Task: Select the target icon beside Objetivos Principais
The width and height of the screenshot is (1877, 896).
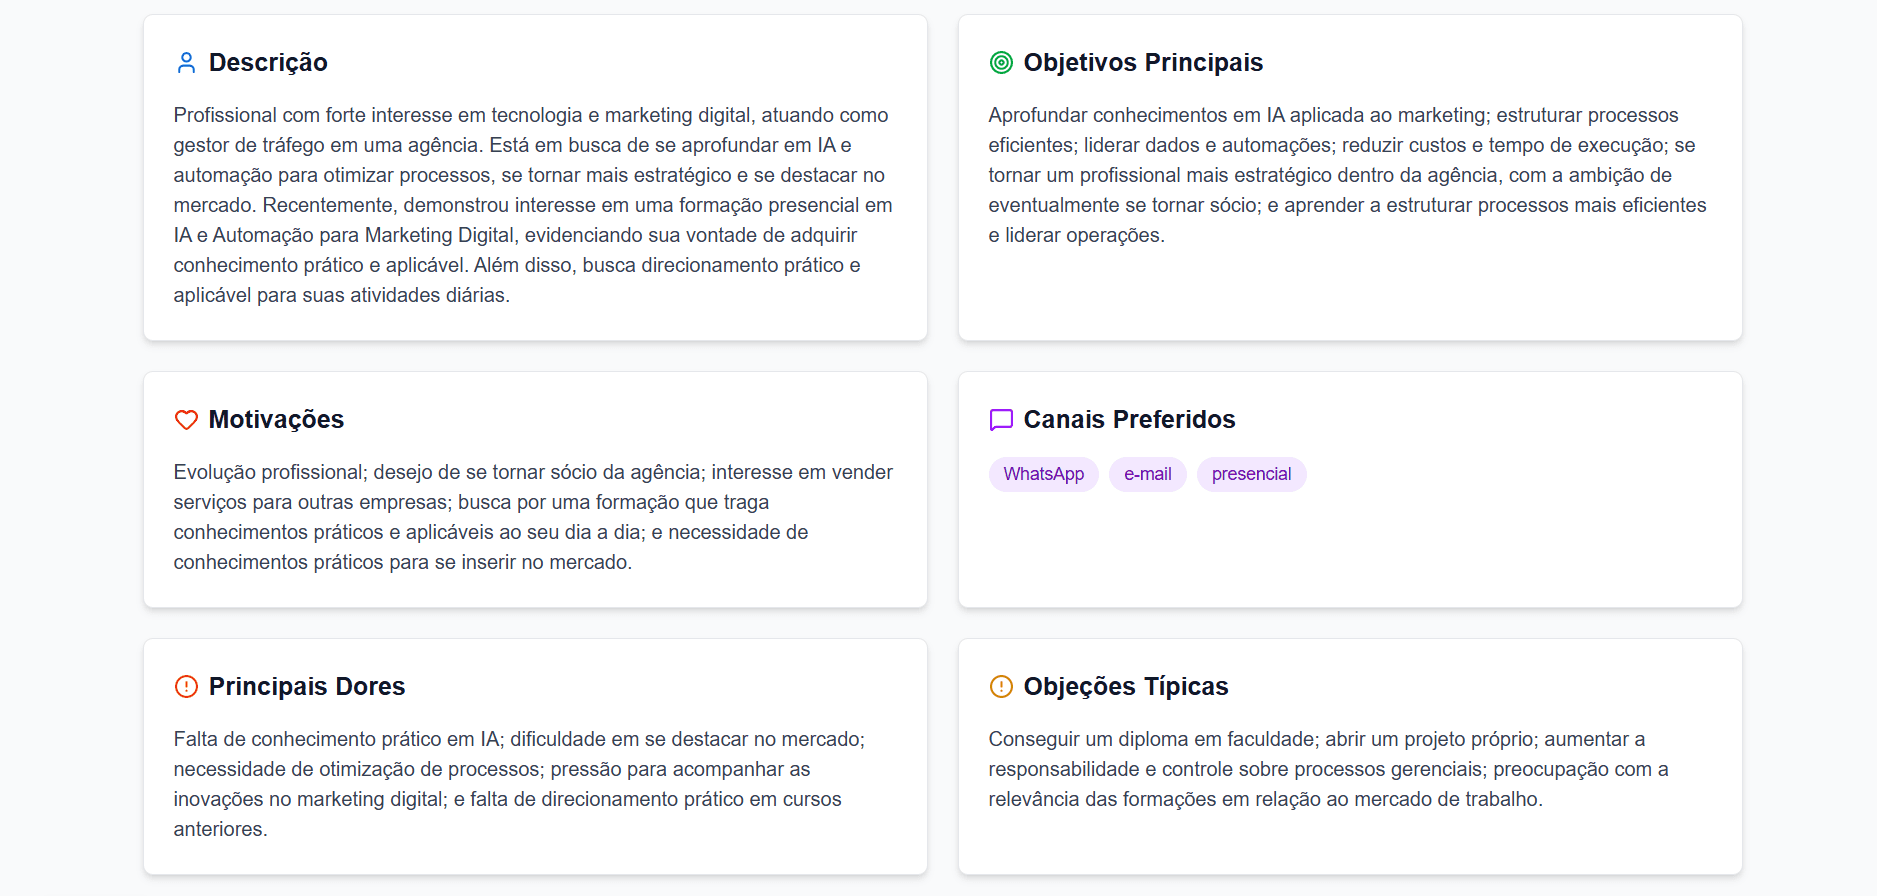Action: (1000, 62)
